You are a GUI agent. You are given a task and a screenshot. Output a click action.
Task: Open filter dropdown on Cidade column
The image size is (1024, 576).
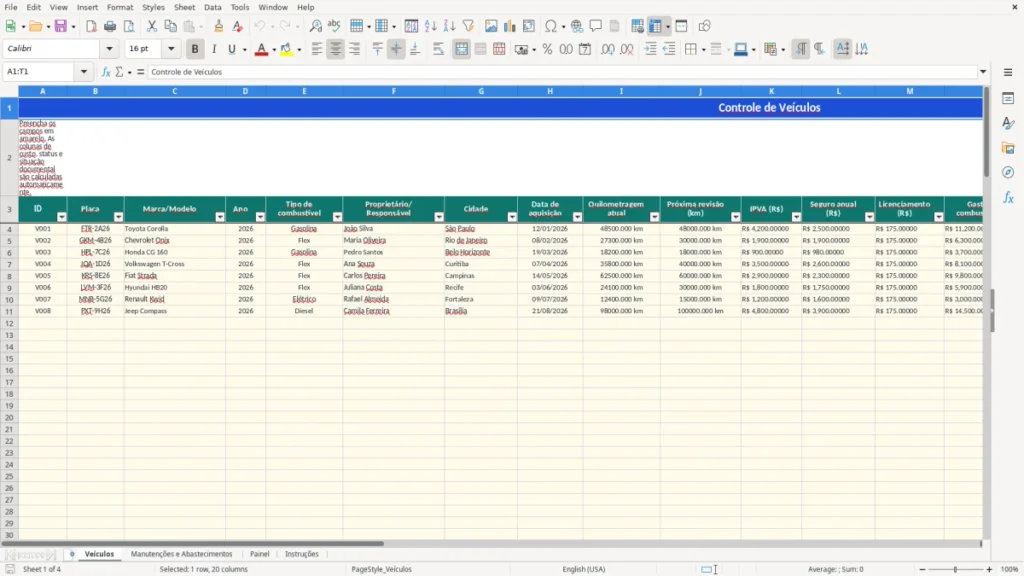click(512, 217)
